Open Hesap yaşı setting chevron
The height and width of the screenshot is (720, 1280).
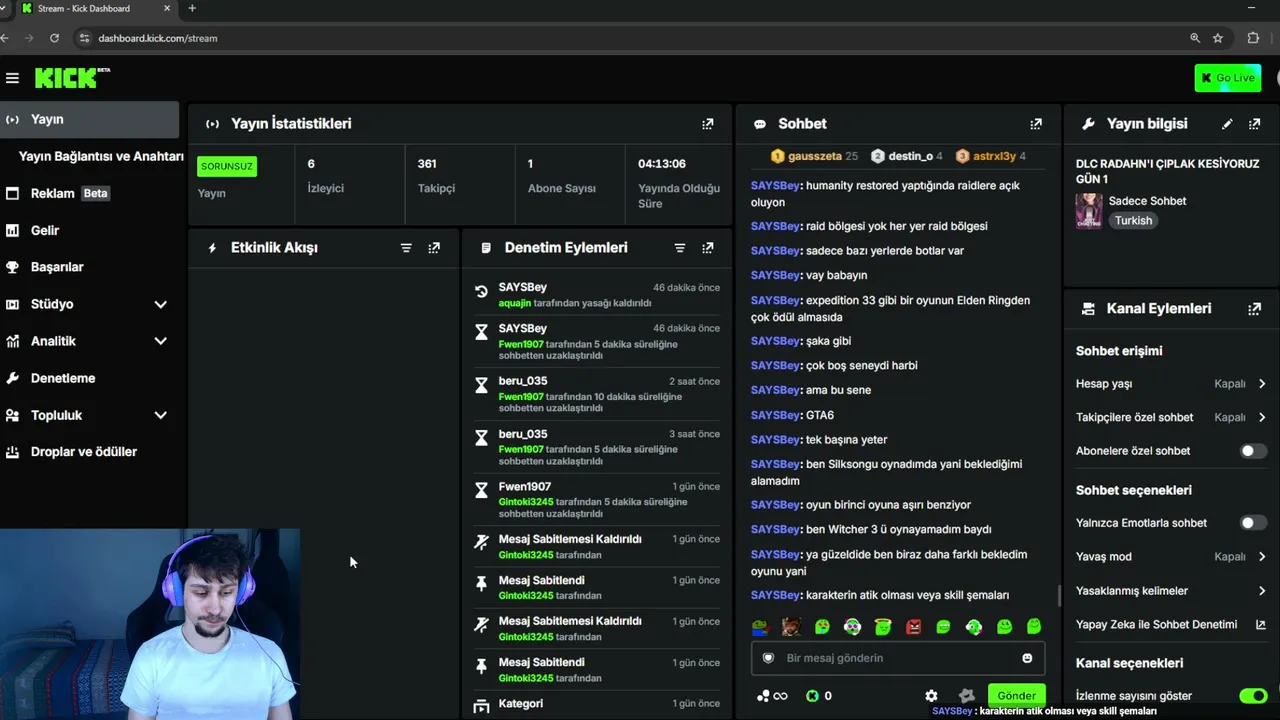[1262, 384]
